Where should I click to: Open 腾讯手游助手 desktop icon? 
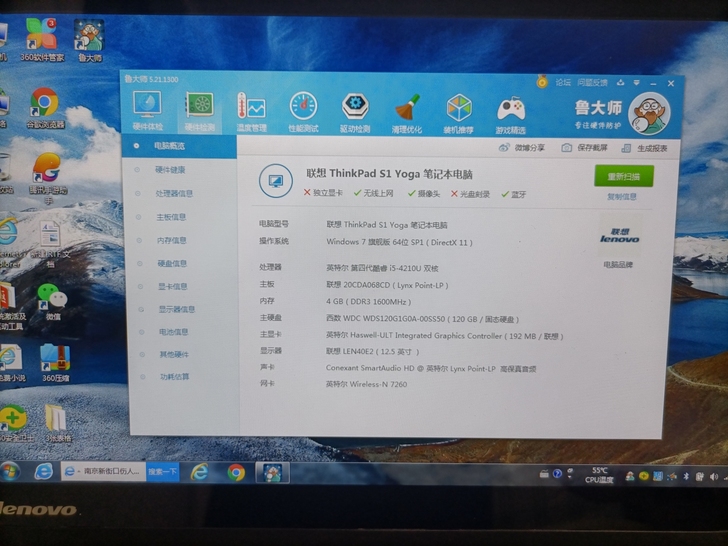tap(48, 178)
